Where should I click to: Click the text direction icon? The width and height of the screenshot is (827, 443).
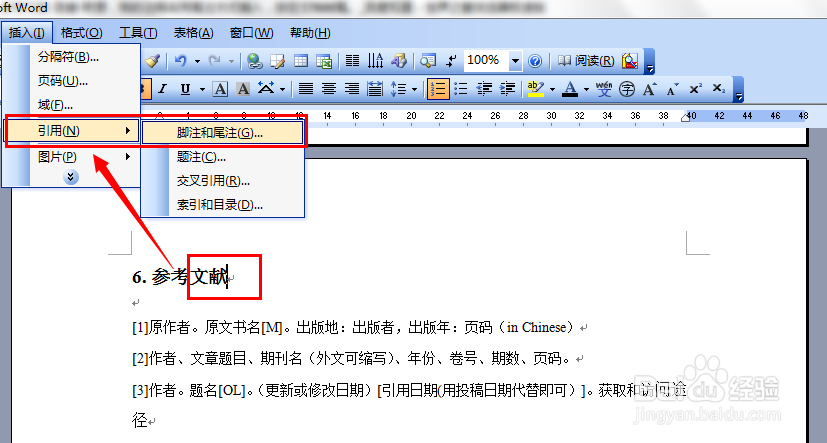tap(376, 61)
